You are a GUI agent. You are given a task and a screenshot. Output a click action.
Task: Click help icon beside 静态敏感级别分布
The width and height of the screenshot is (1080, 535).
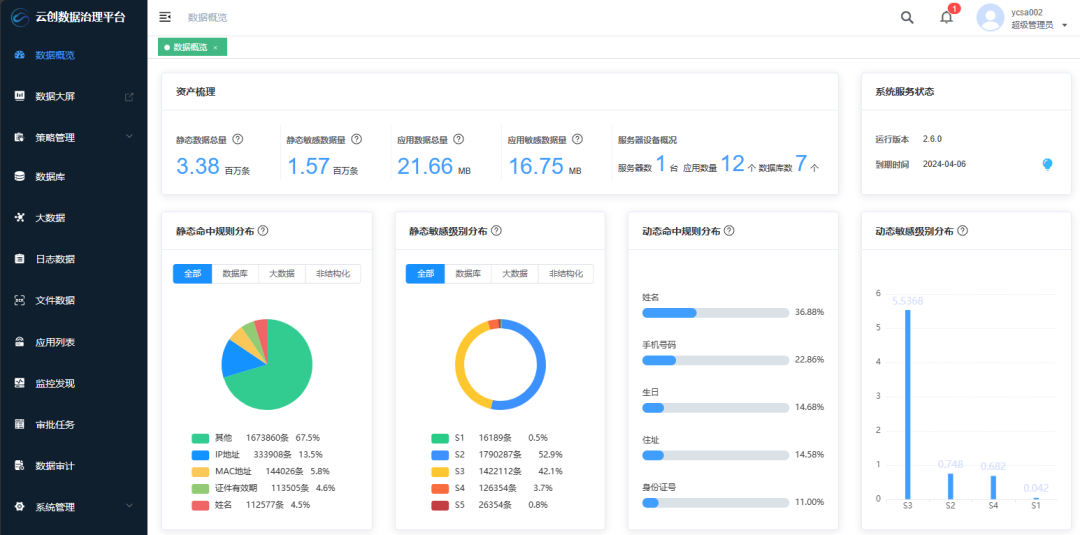click(496, 231)
